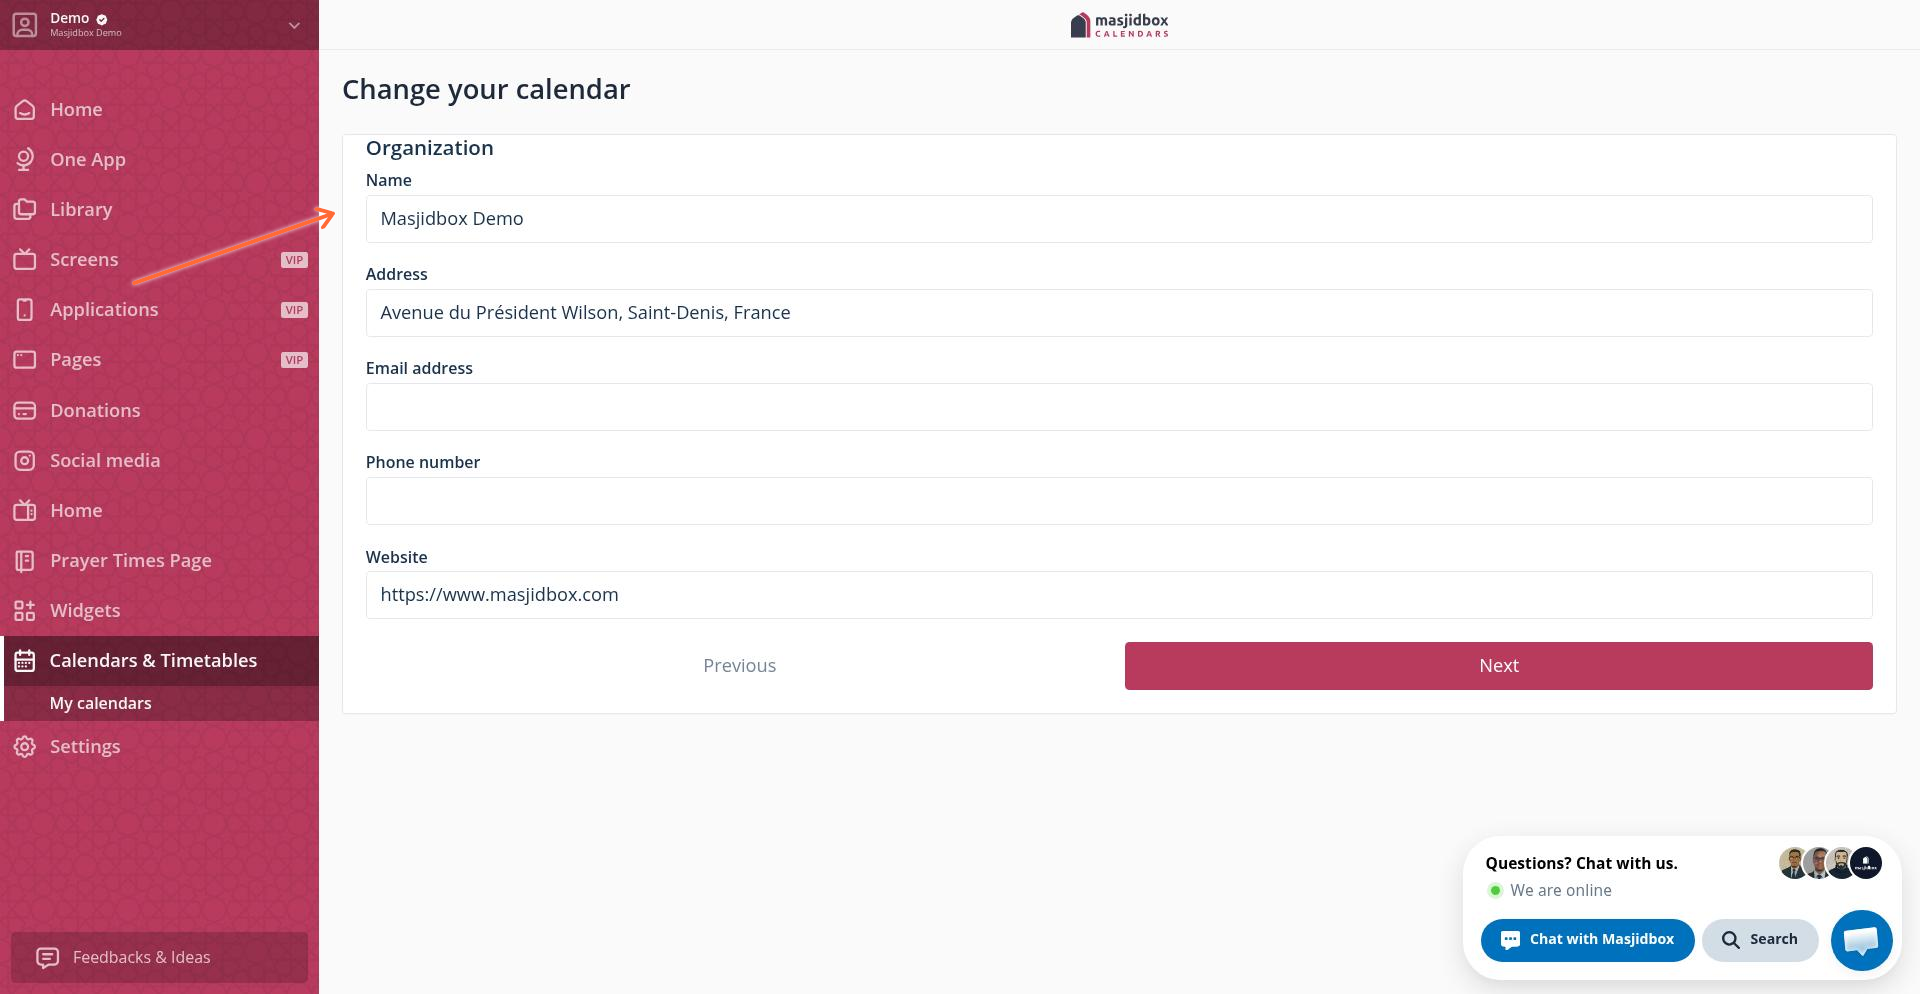Collapse the Calendars & Timetables section
1920x994 pixels.
[x=153, y=661]
